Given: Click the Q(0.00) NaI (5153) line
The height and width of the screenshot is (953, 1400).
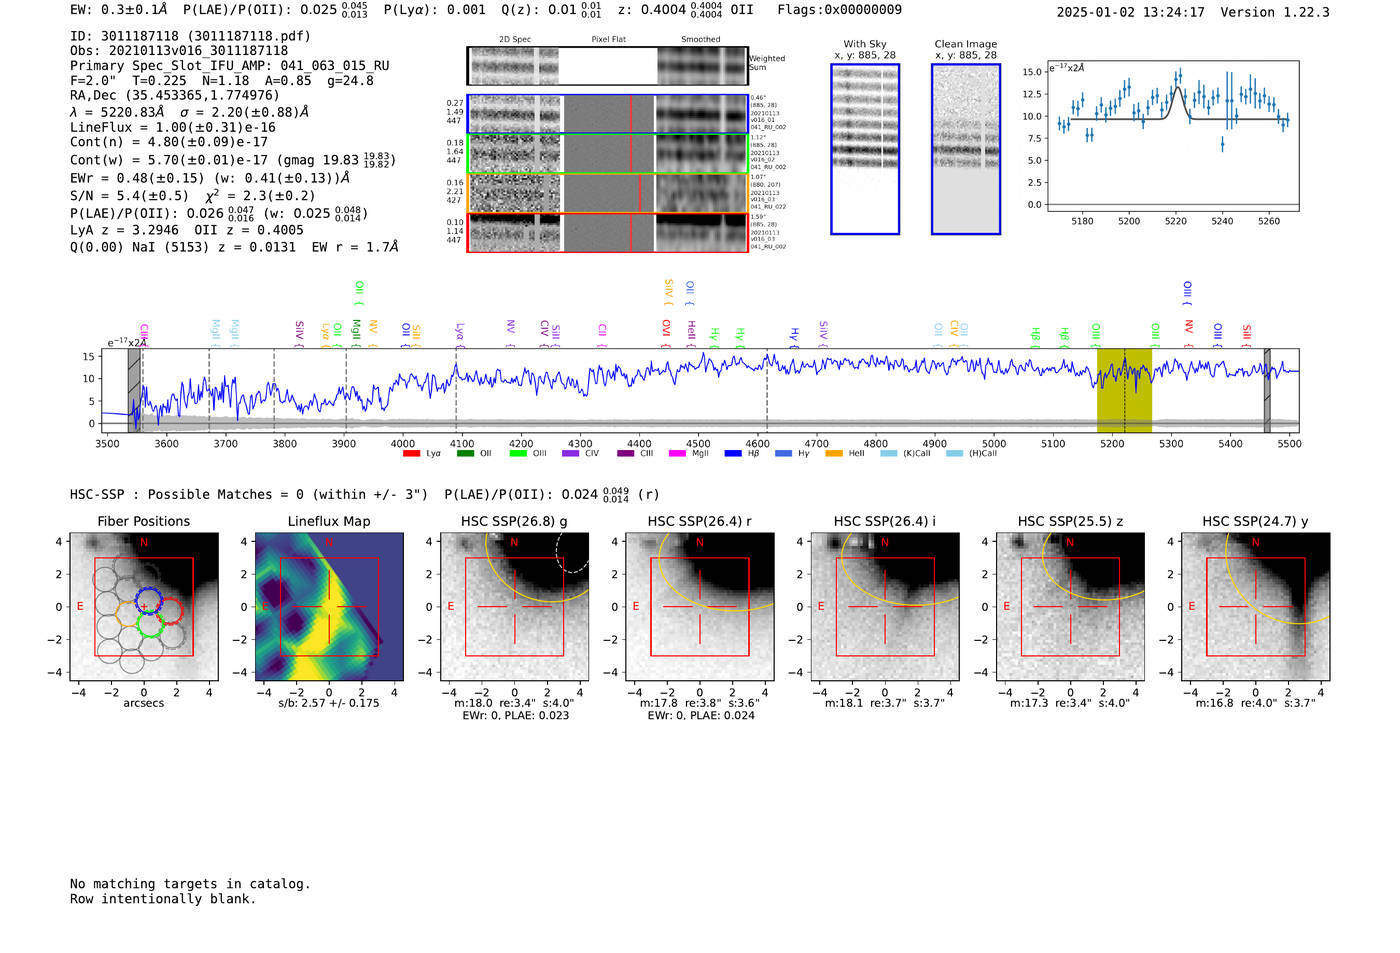Looking at the screenshot, I should click(x=234, y=247).
